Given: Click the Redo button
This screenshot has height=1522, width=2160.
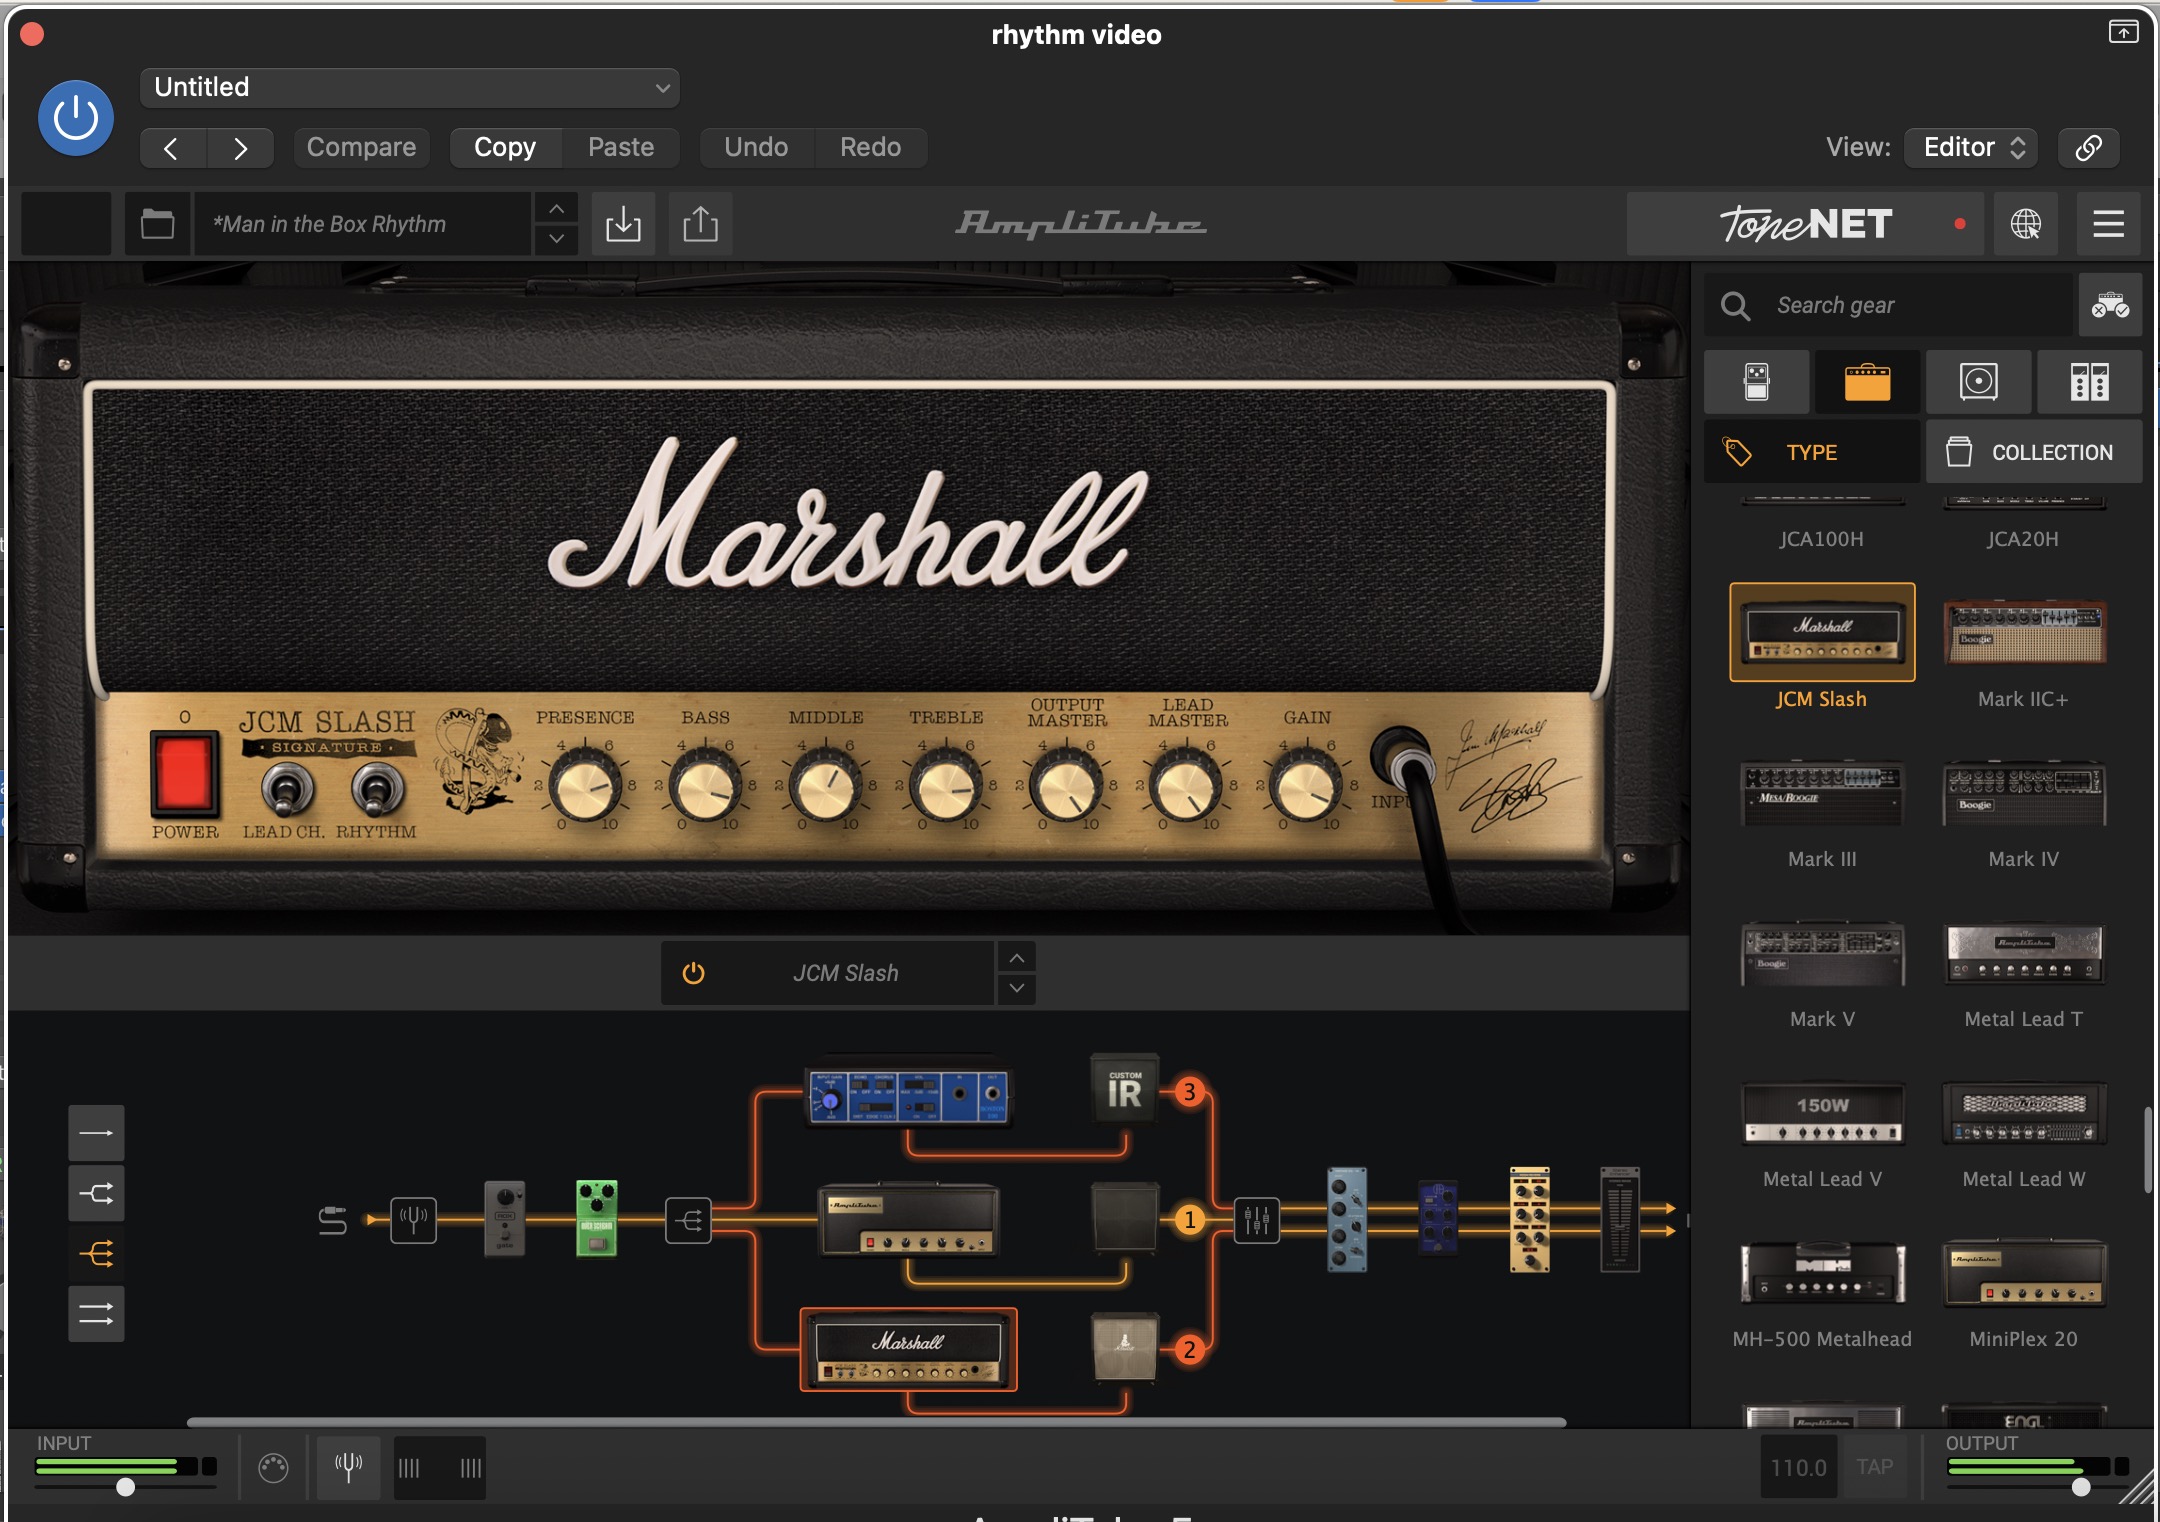Looking at the screenshot, I should tap(871, 148).
